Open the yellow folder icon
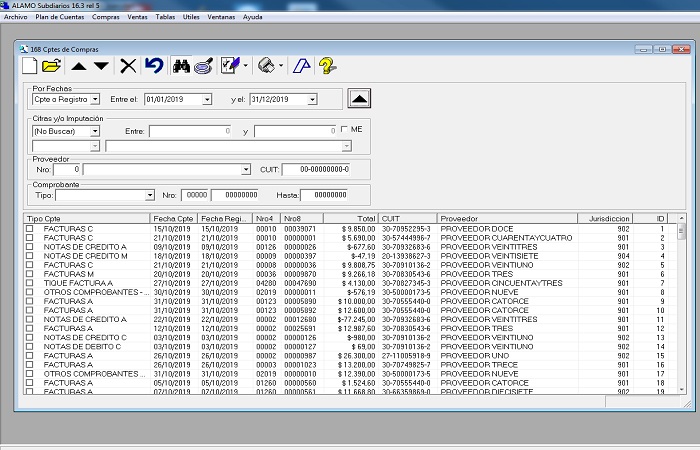Image resolution: width=700 pixels, height=450 pixels. click(x=51, y=66)
